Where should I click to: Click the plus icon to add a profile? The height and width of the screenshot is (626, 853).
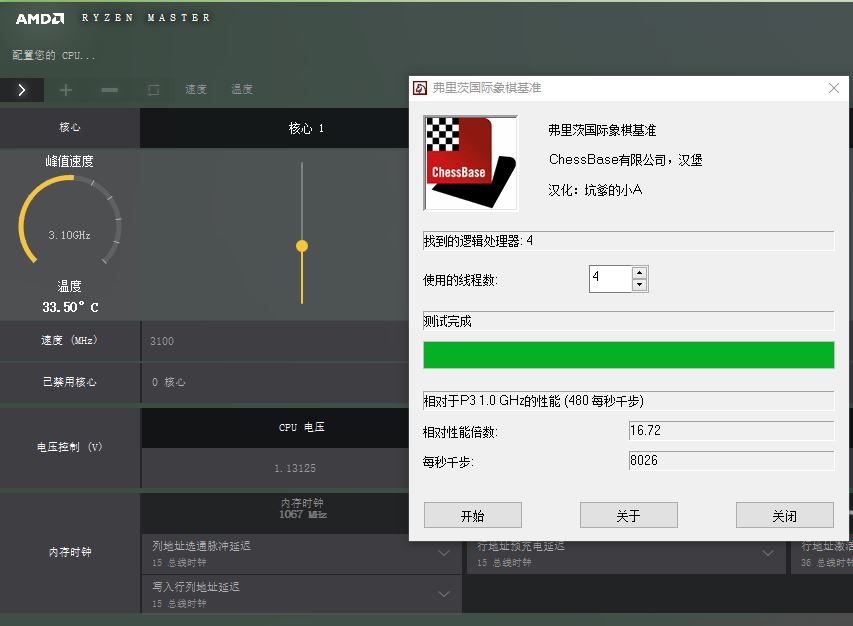pos(66,89)
